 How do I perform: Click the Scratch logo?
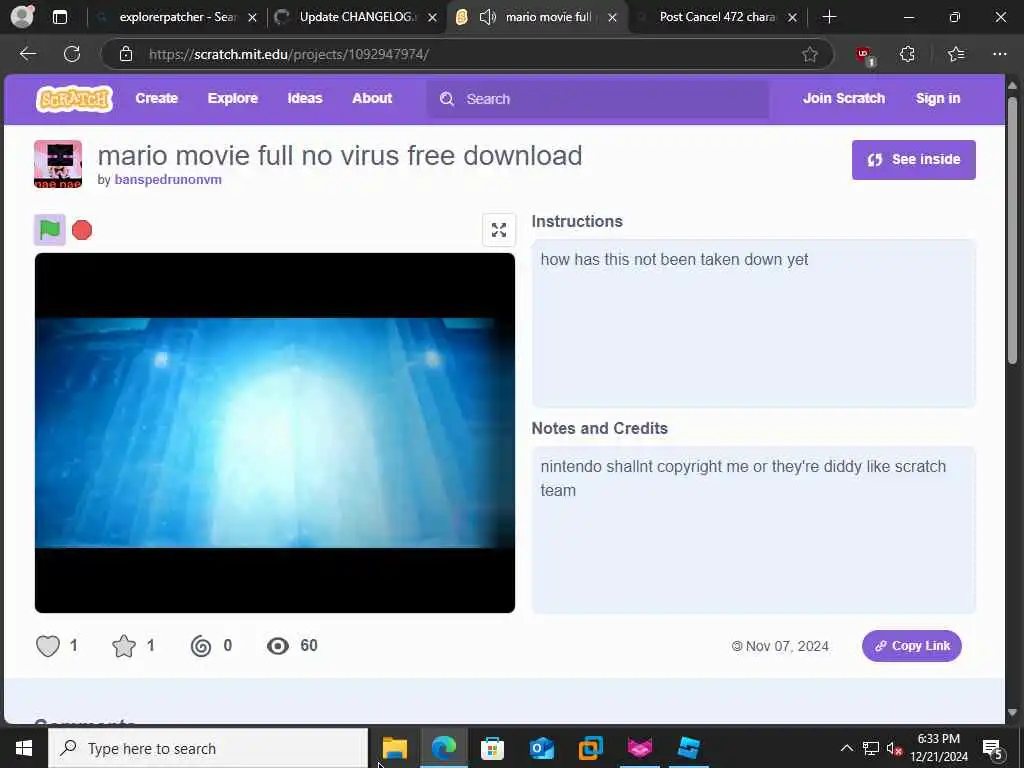click(74, 99)
